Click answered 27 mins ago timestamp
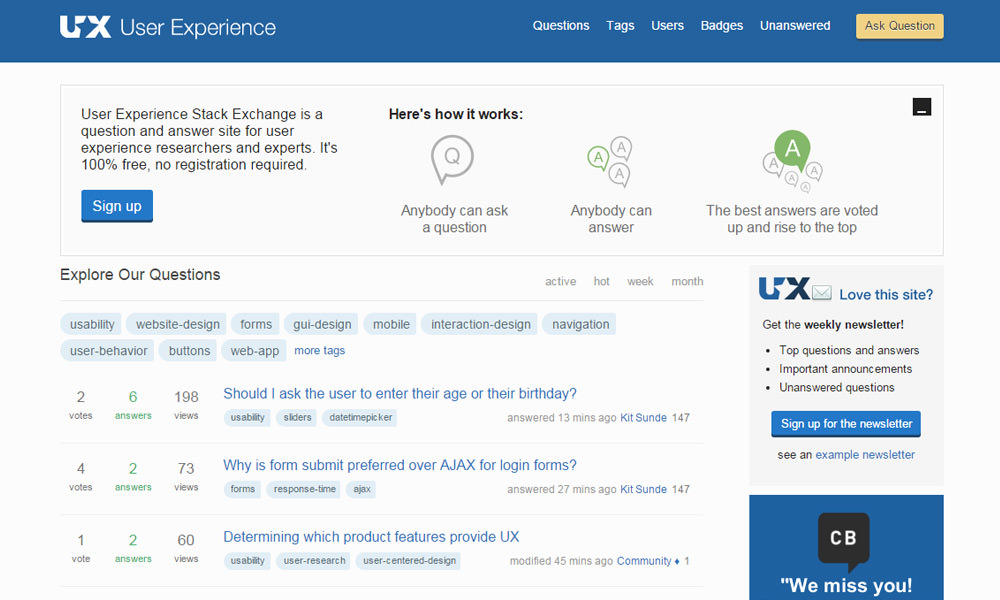This screenshot has width=1000, height=600. pos(561,489)
